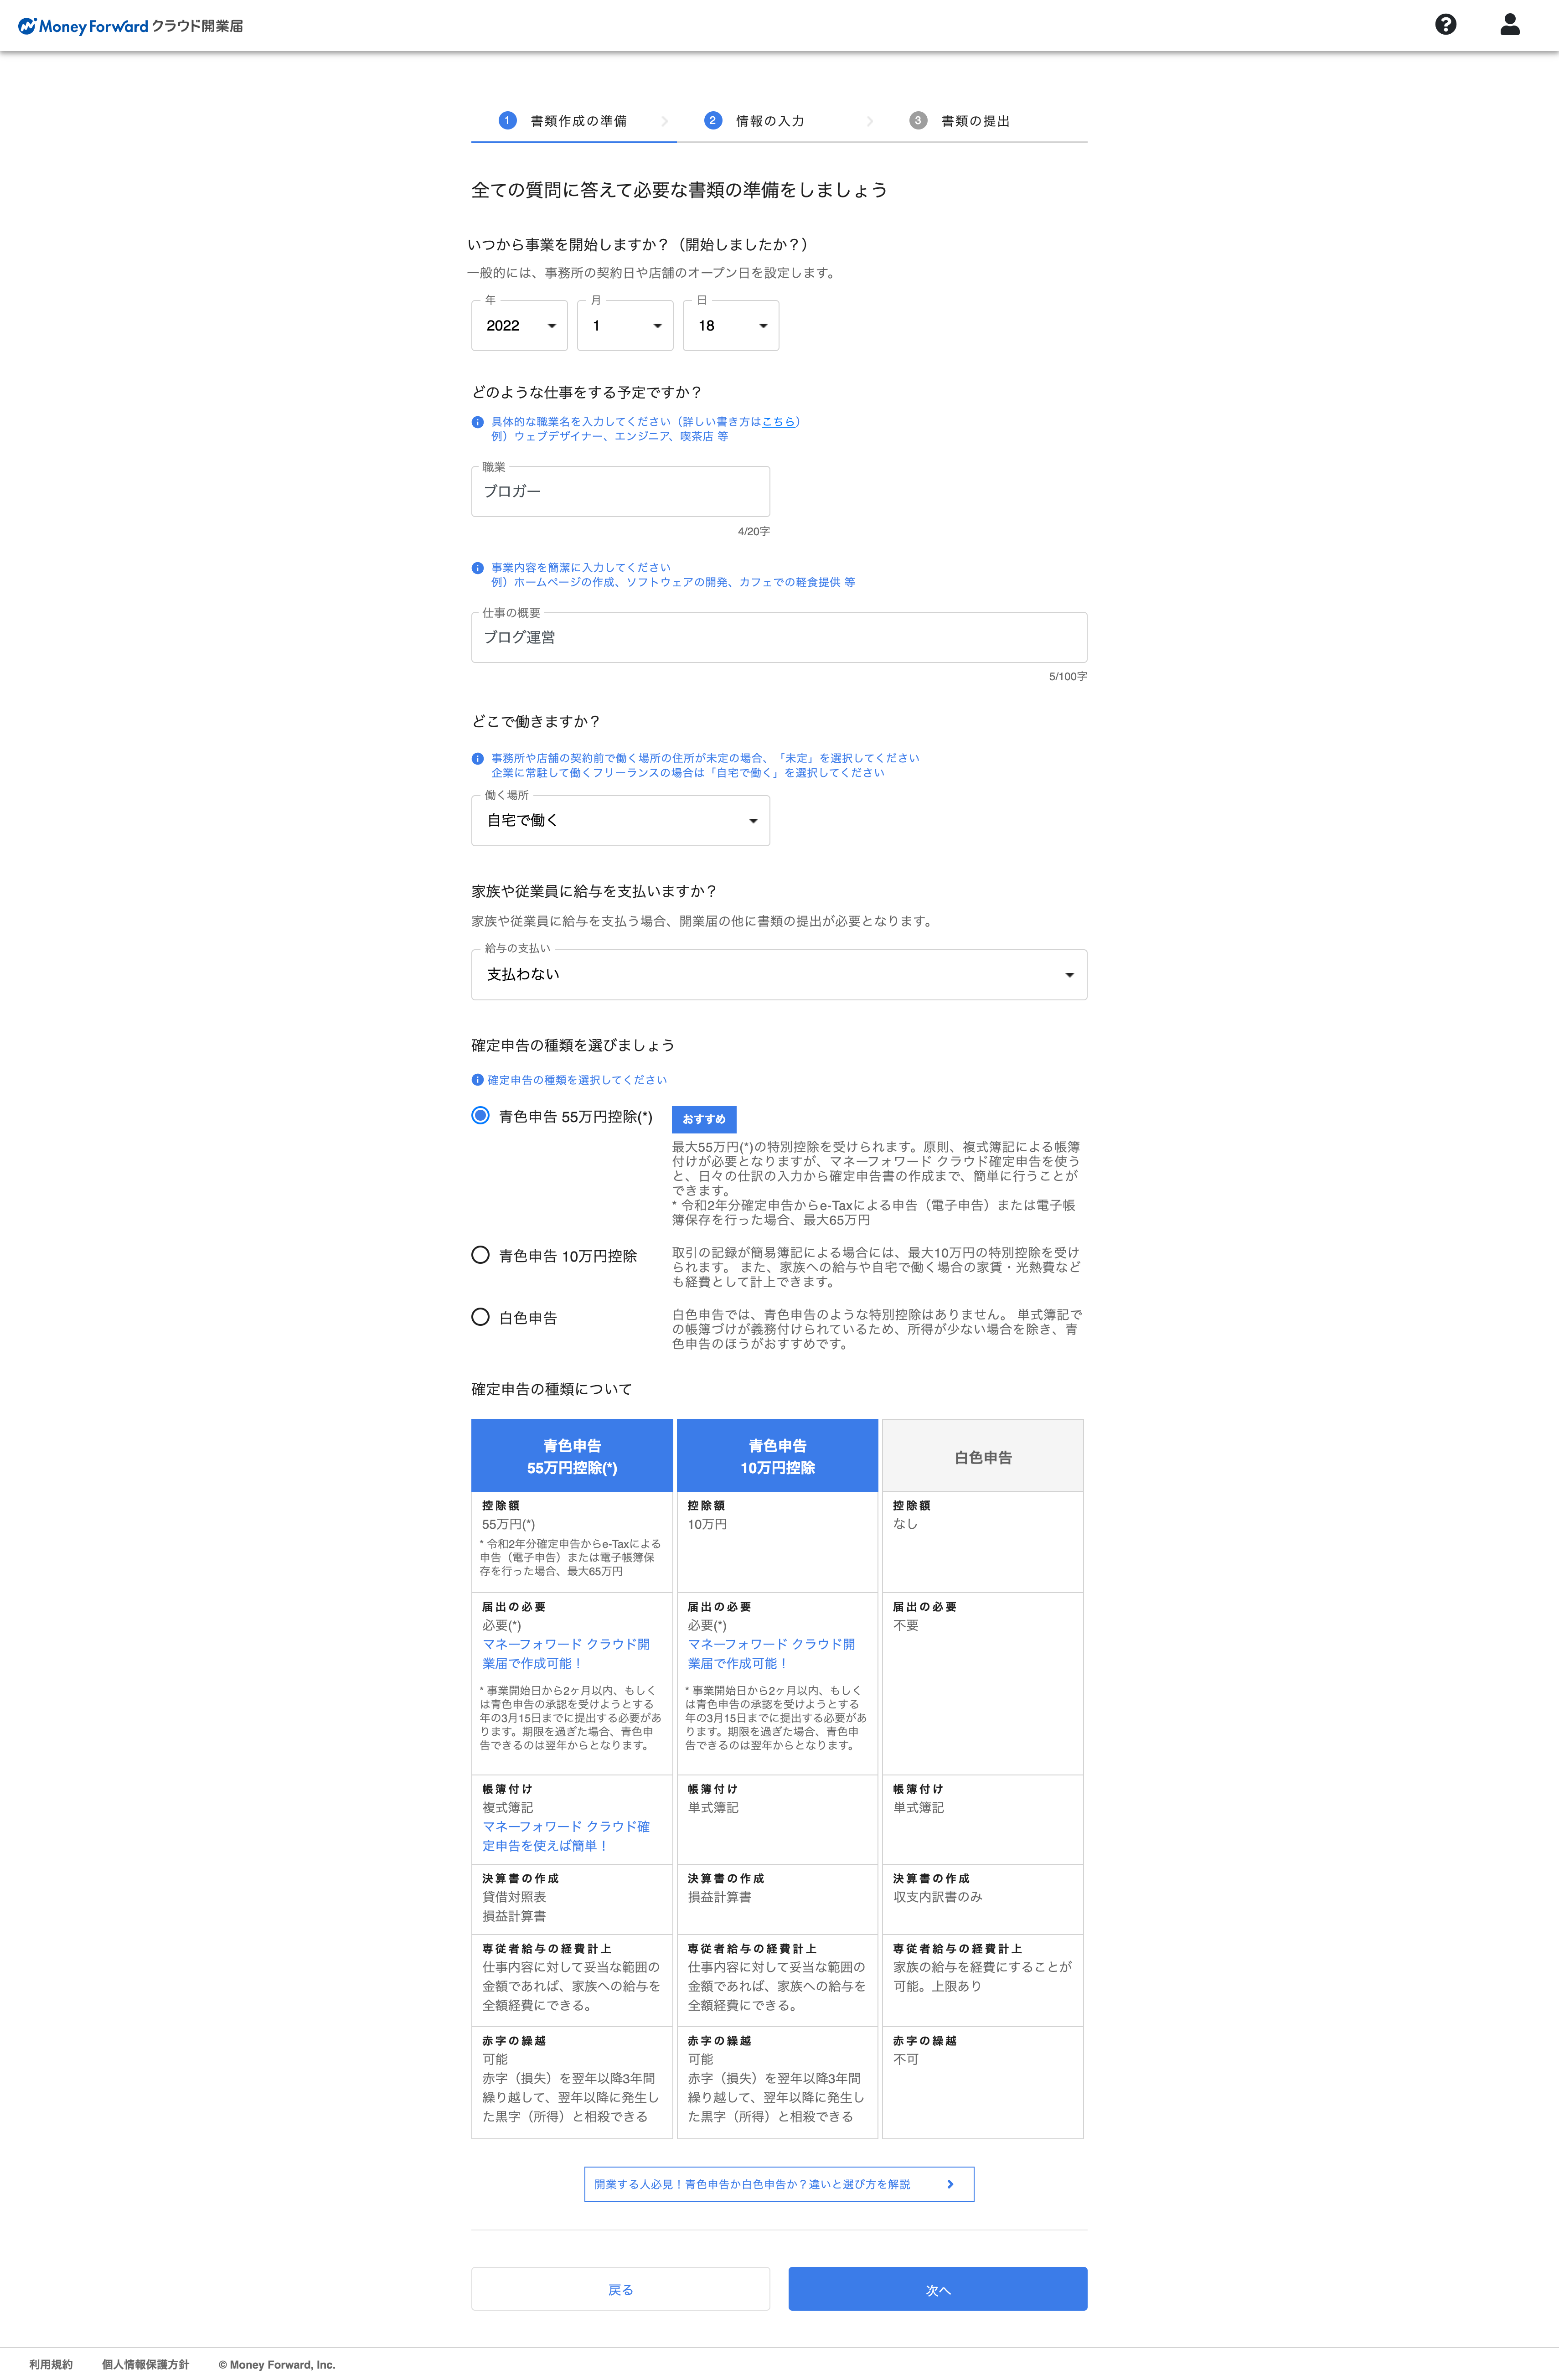This screenshot has width=1559, height=2380.
Task: Open the 日 dropdown showing 18
Action: [731, 326]
